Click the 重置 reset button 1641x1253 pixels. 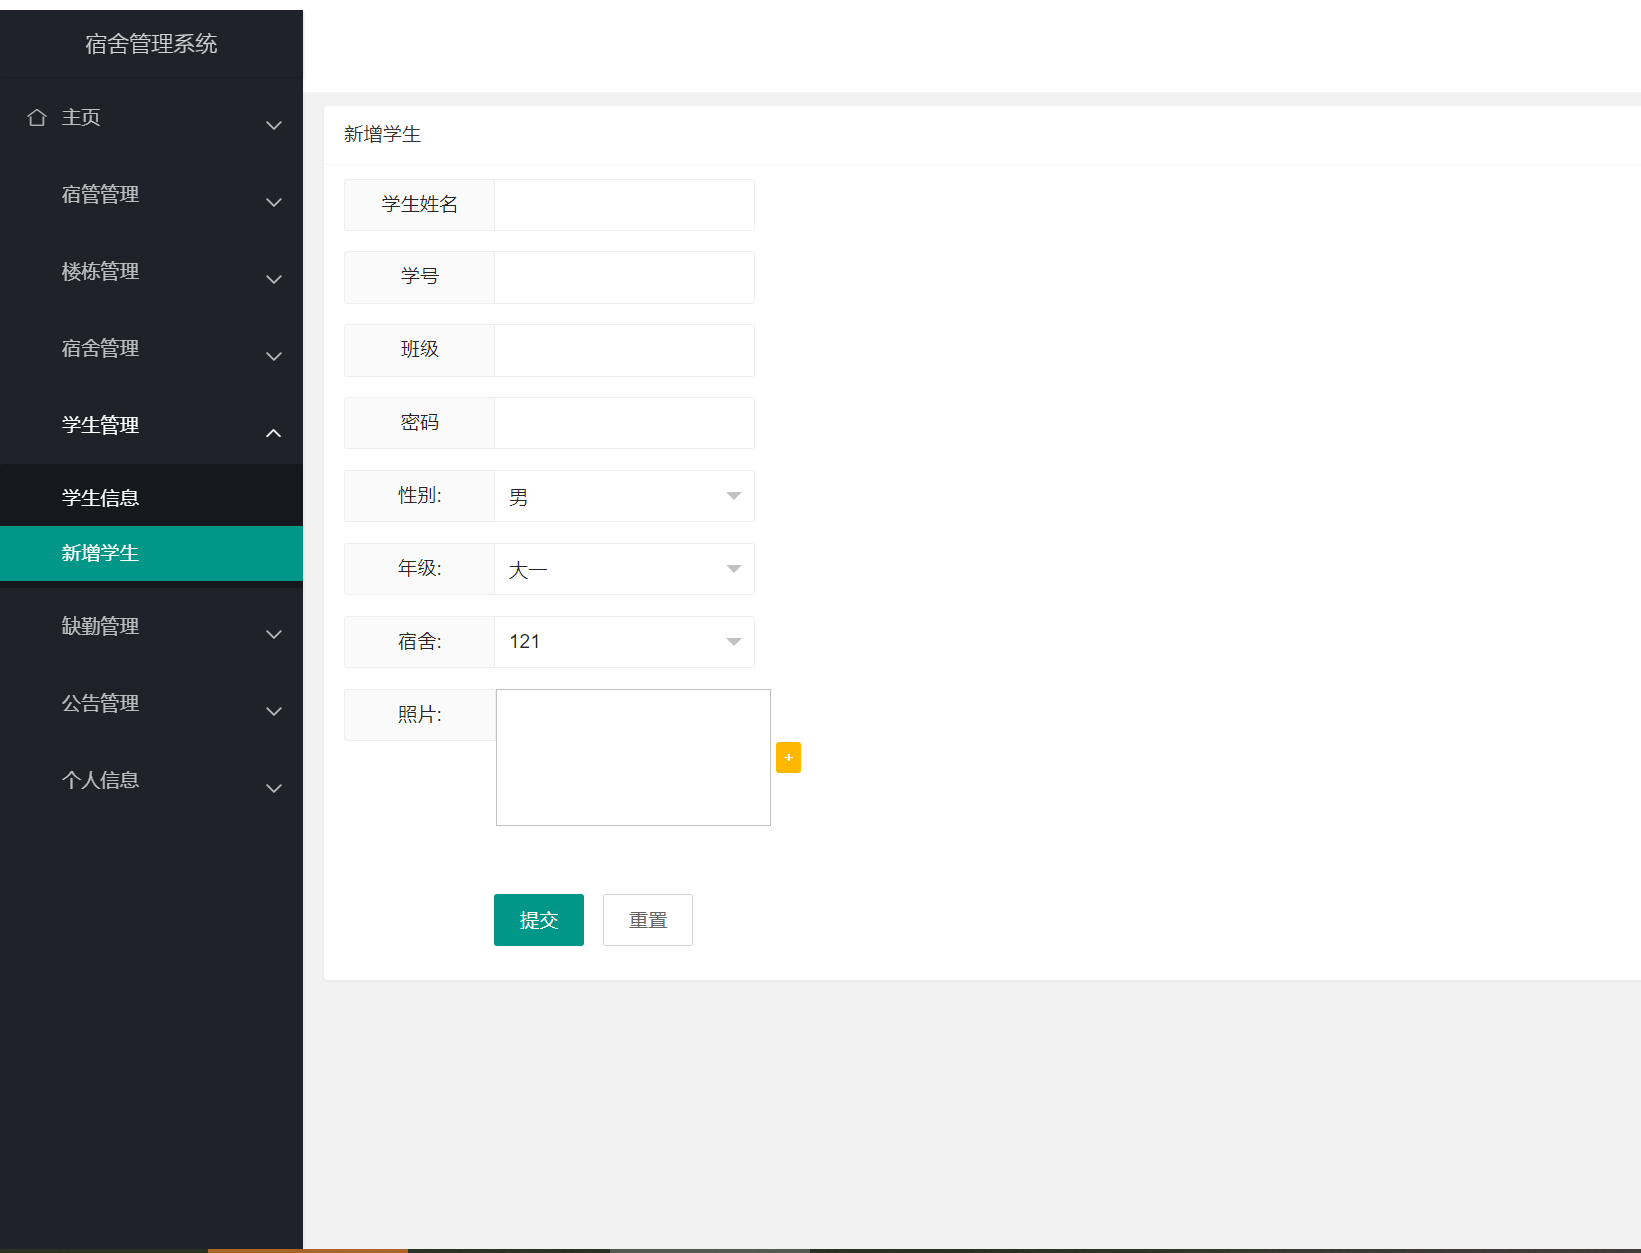(x=648, y=920)
